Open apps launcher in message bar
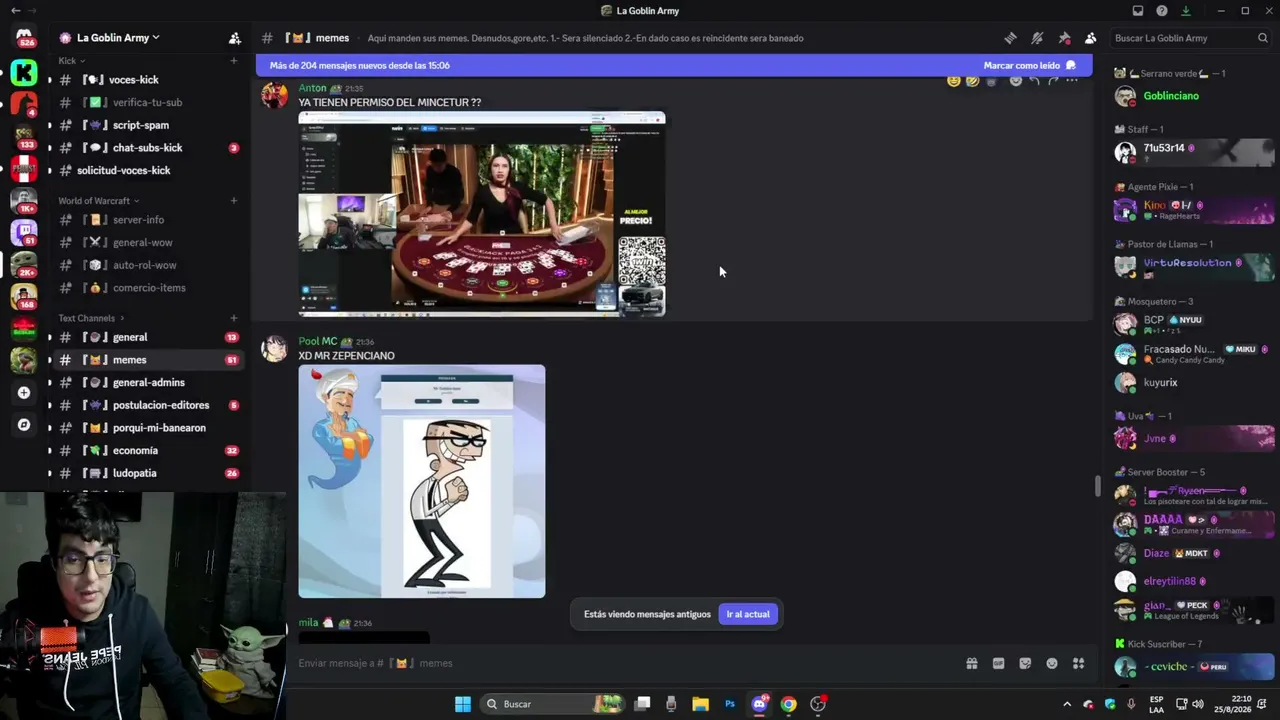Screen dimensions: 1280x720 tap(1078, 663)
